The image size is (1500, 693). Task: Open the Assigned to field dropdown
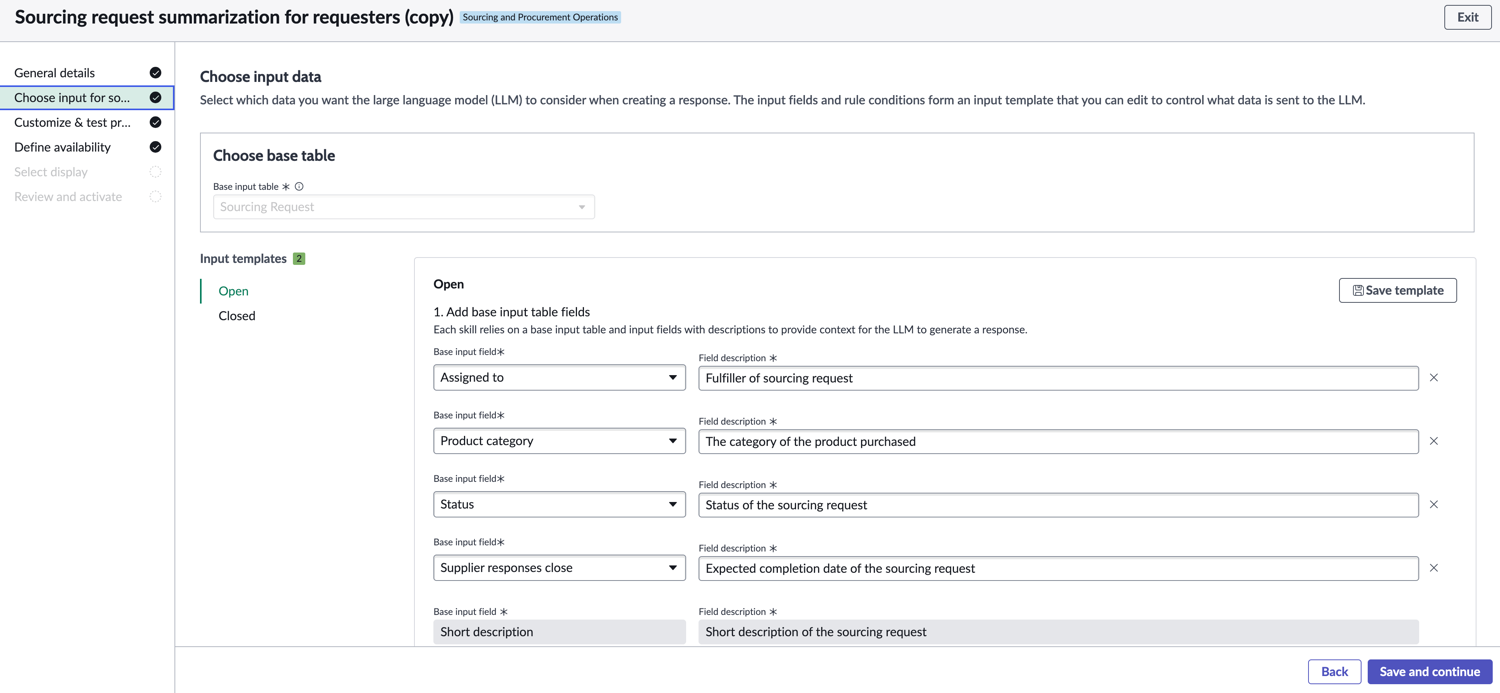coord(559,378)
